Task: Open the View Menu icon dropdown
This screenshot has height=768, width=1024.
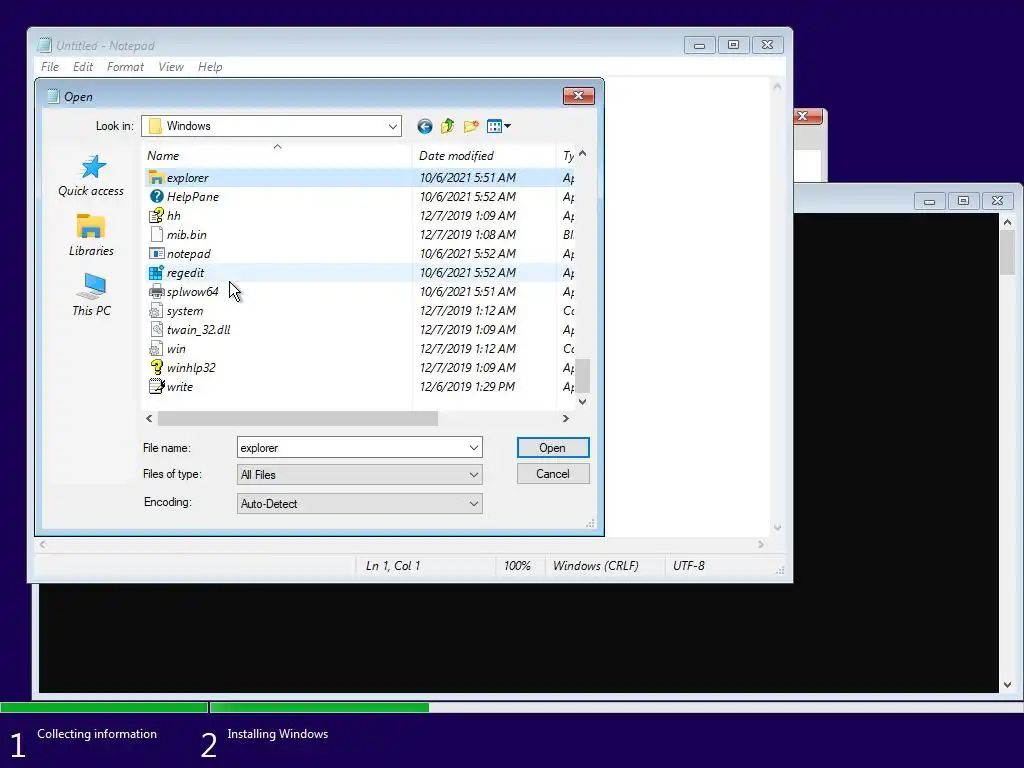Action: click(x=499, y=126)
